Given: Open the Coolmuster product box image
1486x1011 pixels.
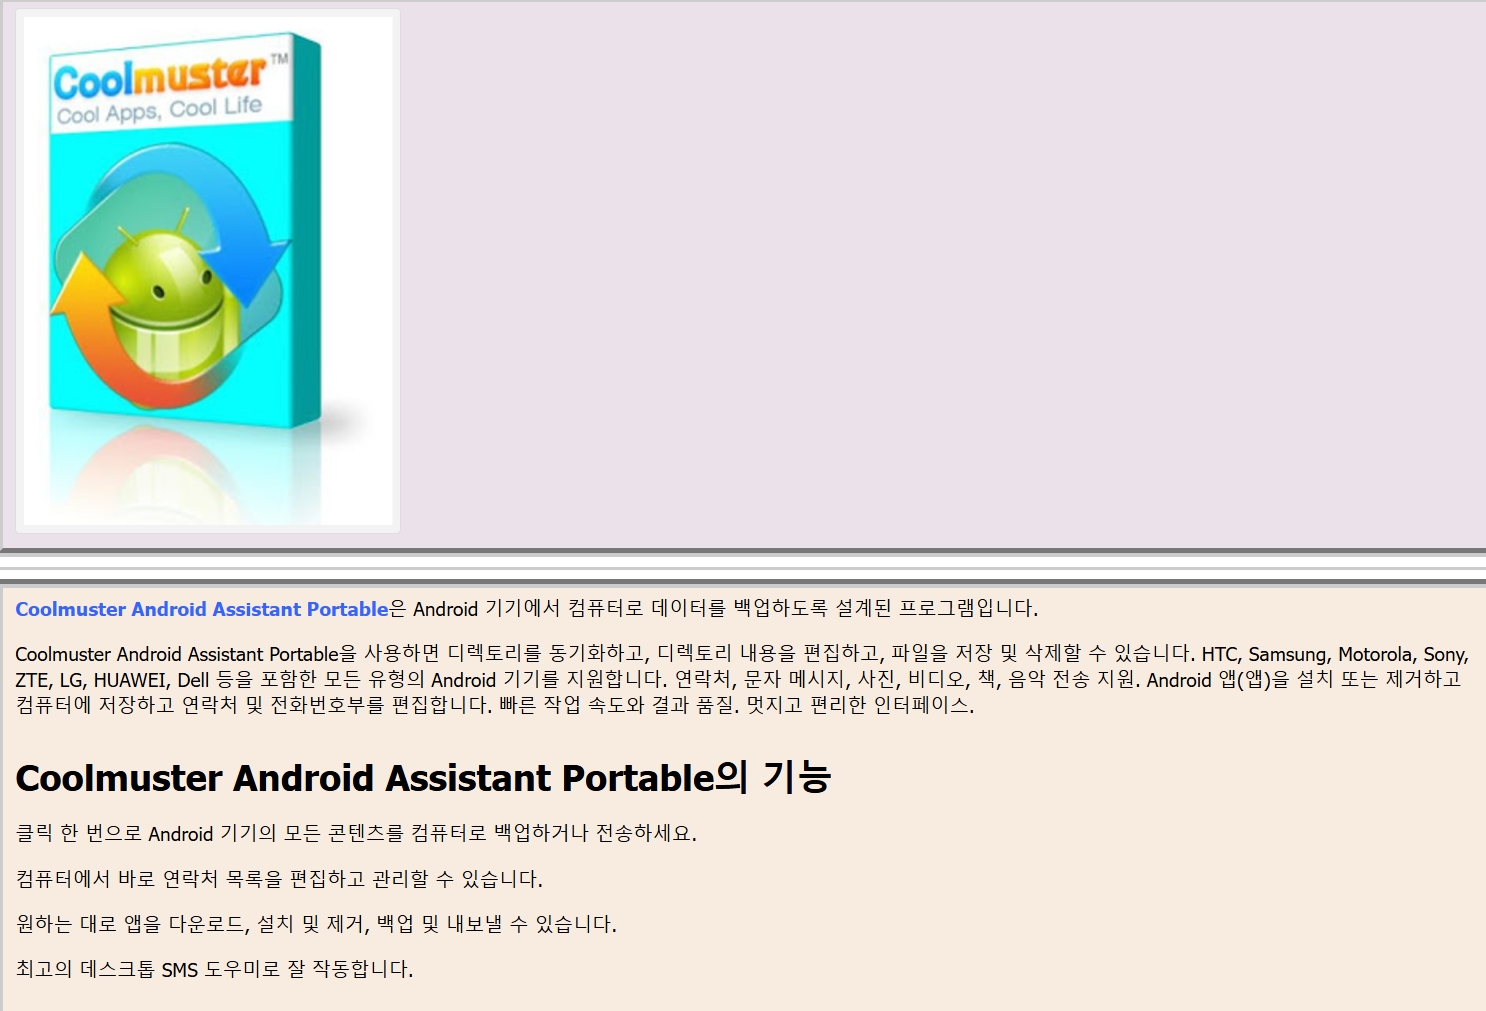Looking at the screenshot, I should (208, 271).
